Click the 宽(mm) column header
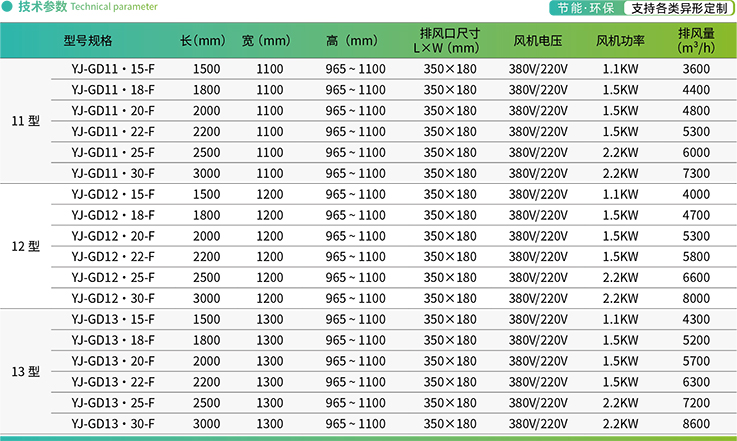The width and height of the screenshot is (737, 441). [266, 42]
